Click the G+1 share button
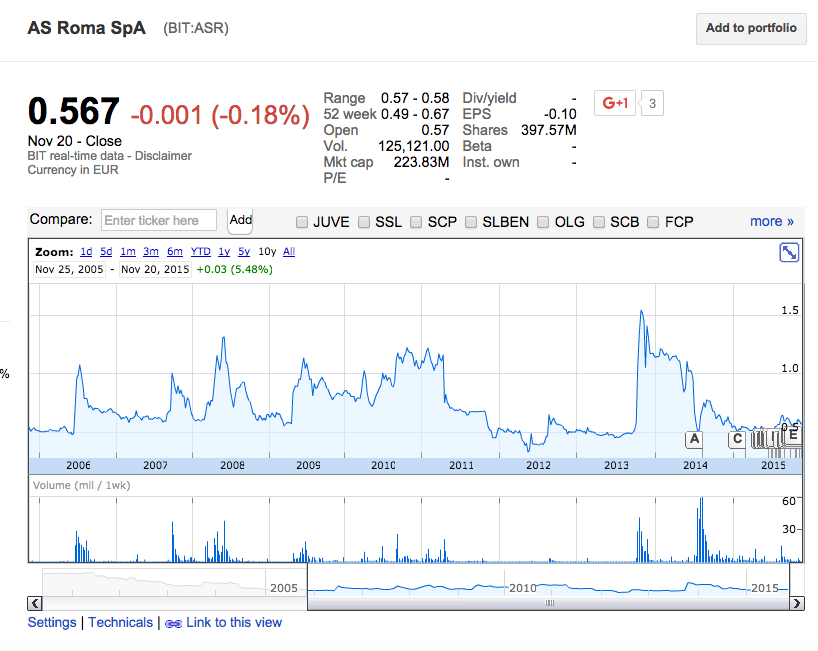Image resolution: width=818 pixels, height=651 pixels. click(615, 103)
